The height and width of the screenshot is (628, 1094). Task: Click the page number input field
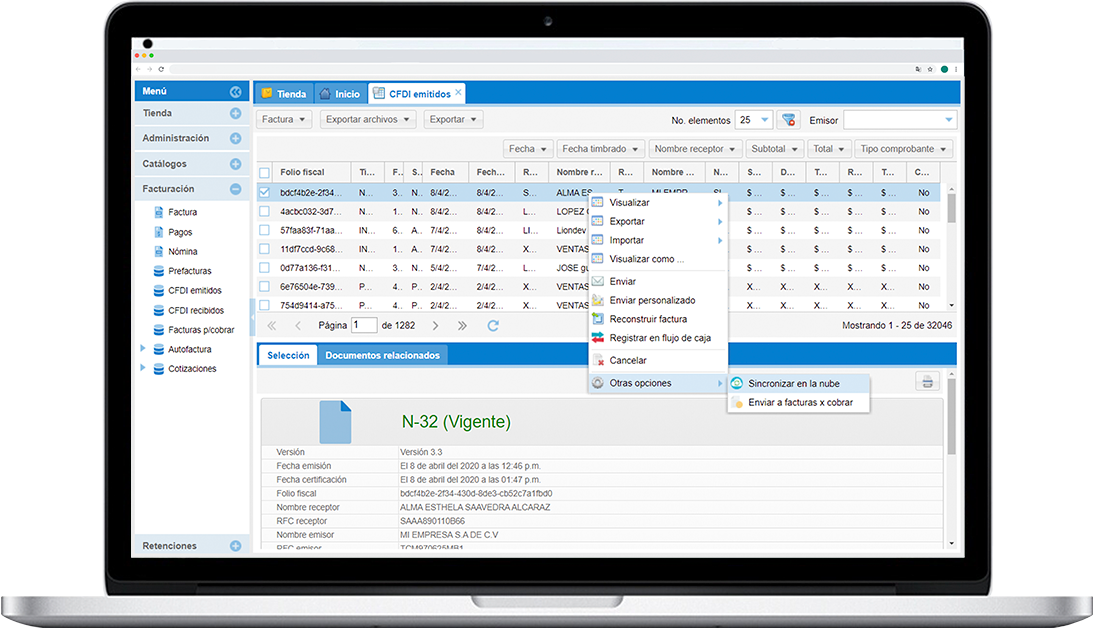364,326
